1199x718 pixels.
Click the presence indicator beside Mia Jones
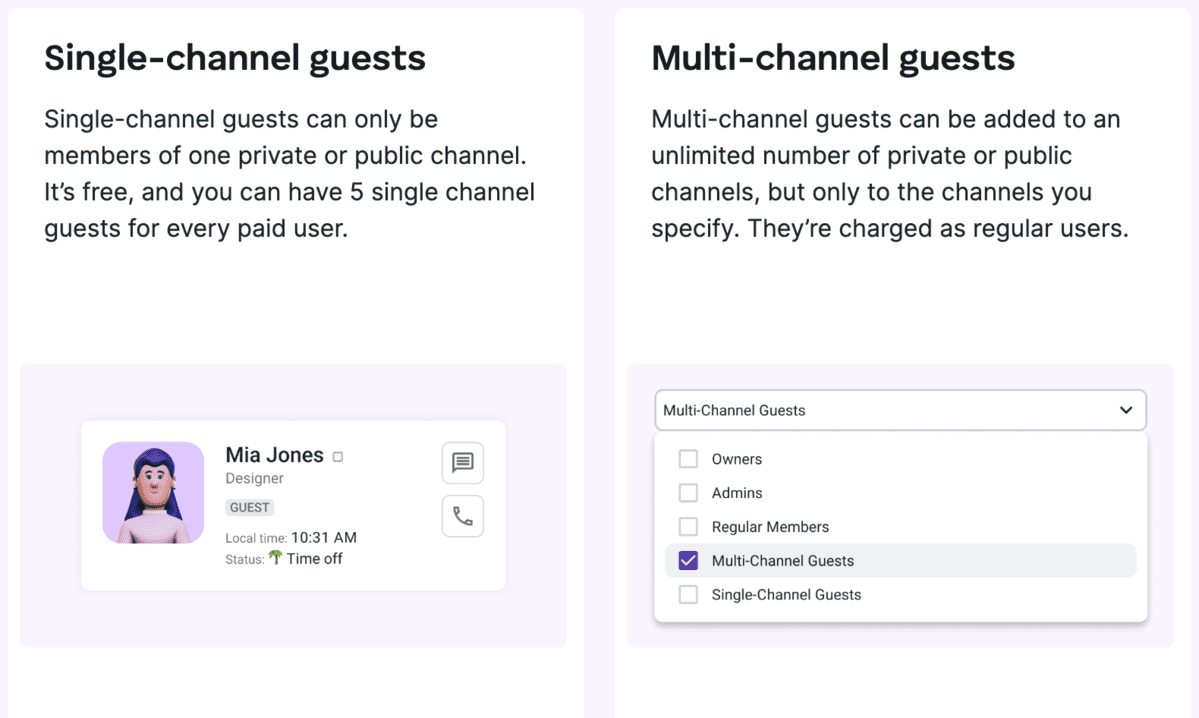(x=336, y=455)
